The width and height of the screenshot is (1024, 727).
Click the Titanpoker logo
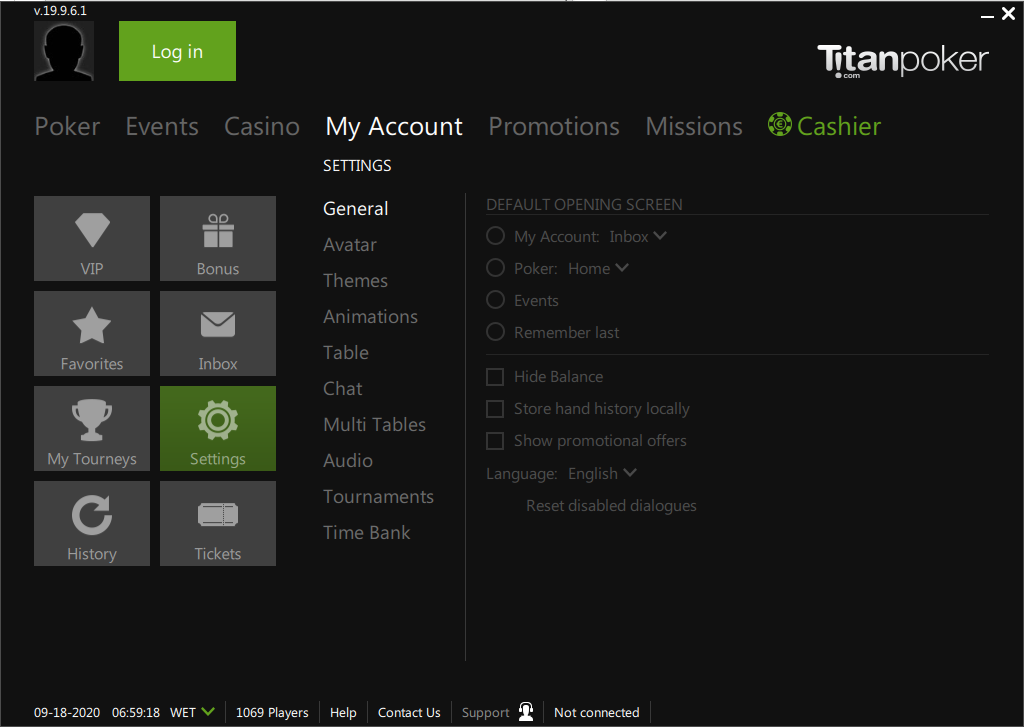[x=903, y=61]
